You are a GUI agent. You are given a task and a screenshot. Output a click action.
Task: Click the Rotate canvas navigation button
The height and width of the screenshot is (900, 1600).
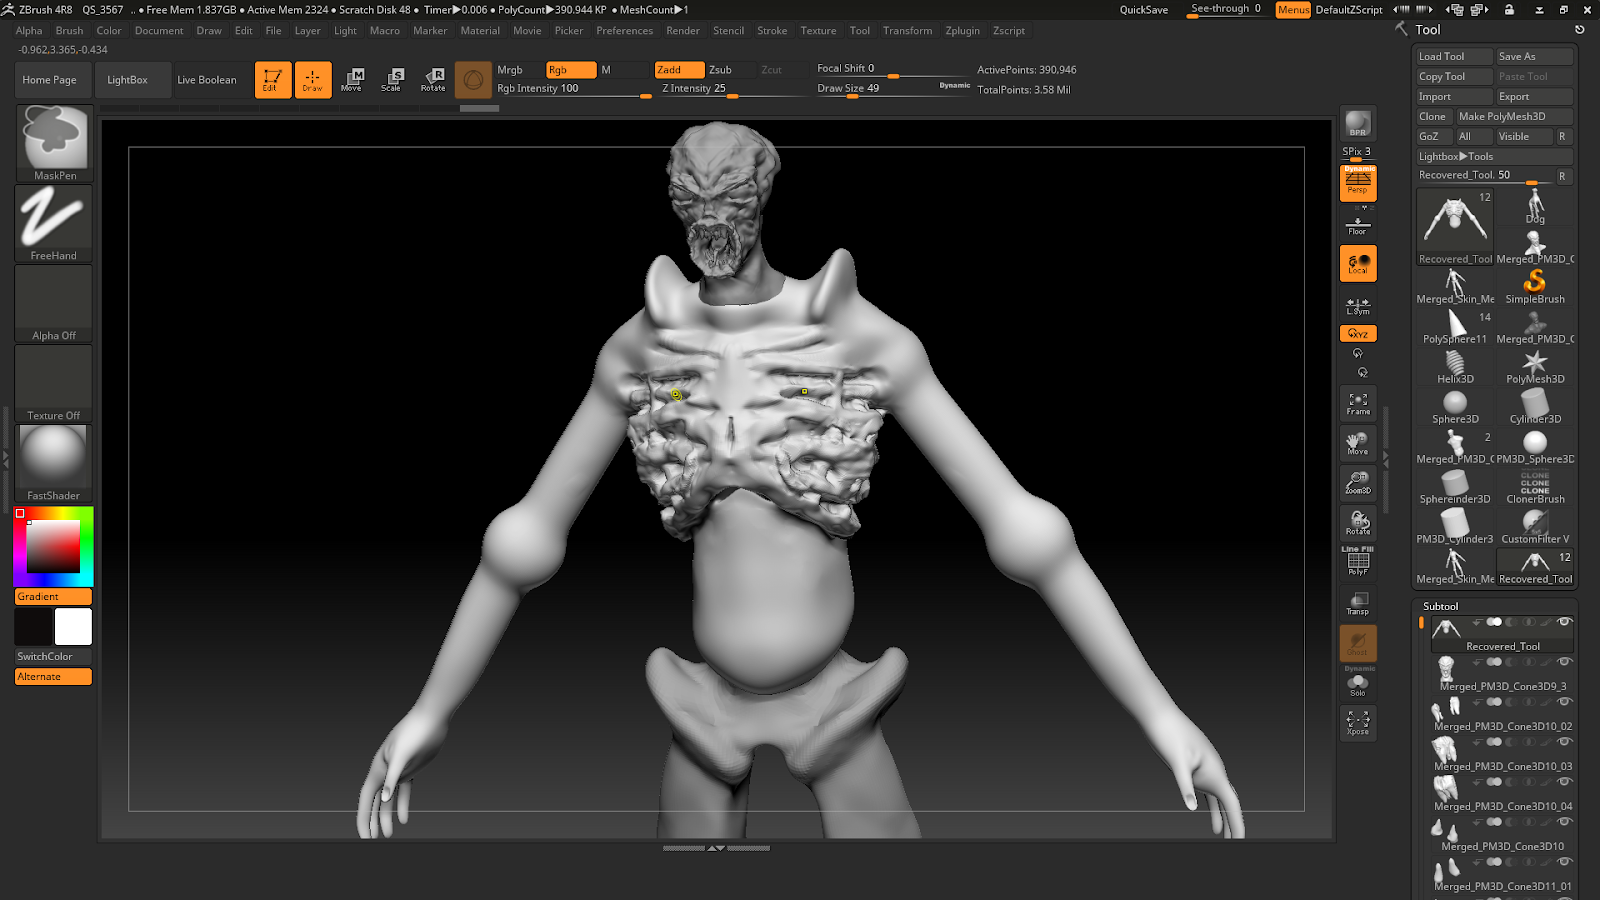(x=1358, y=523)
